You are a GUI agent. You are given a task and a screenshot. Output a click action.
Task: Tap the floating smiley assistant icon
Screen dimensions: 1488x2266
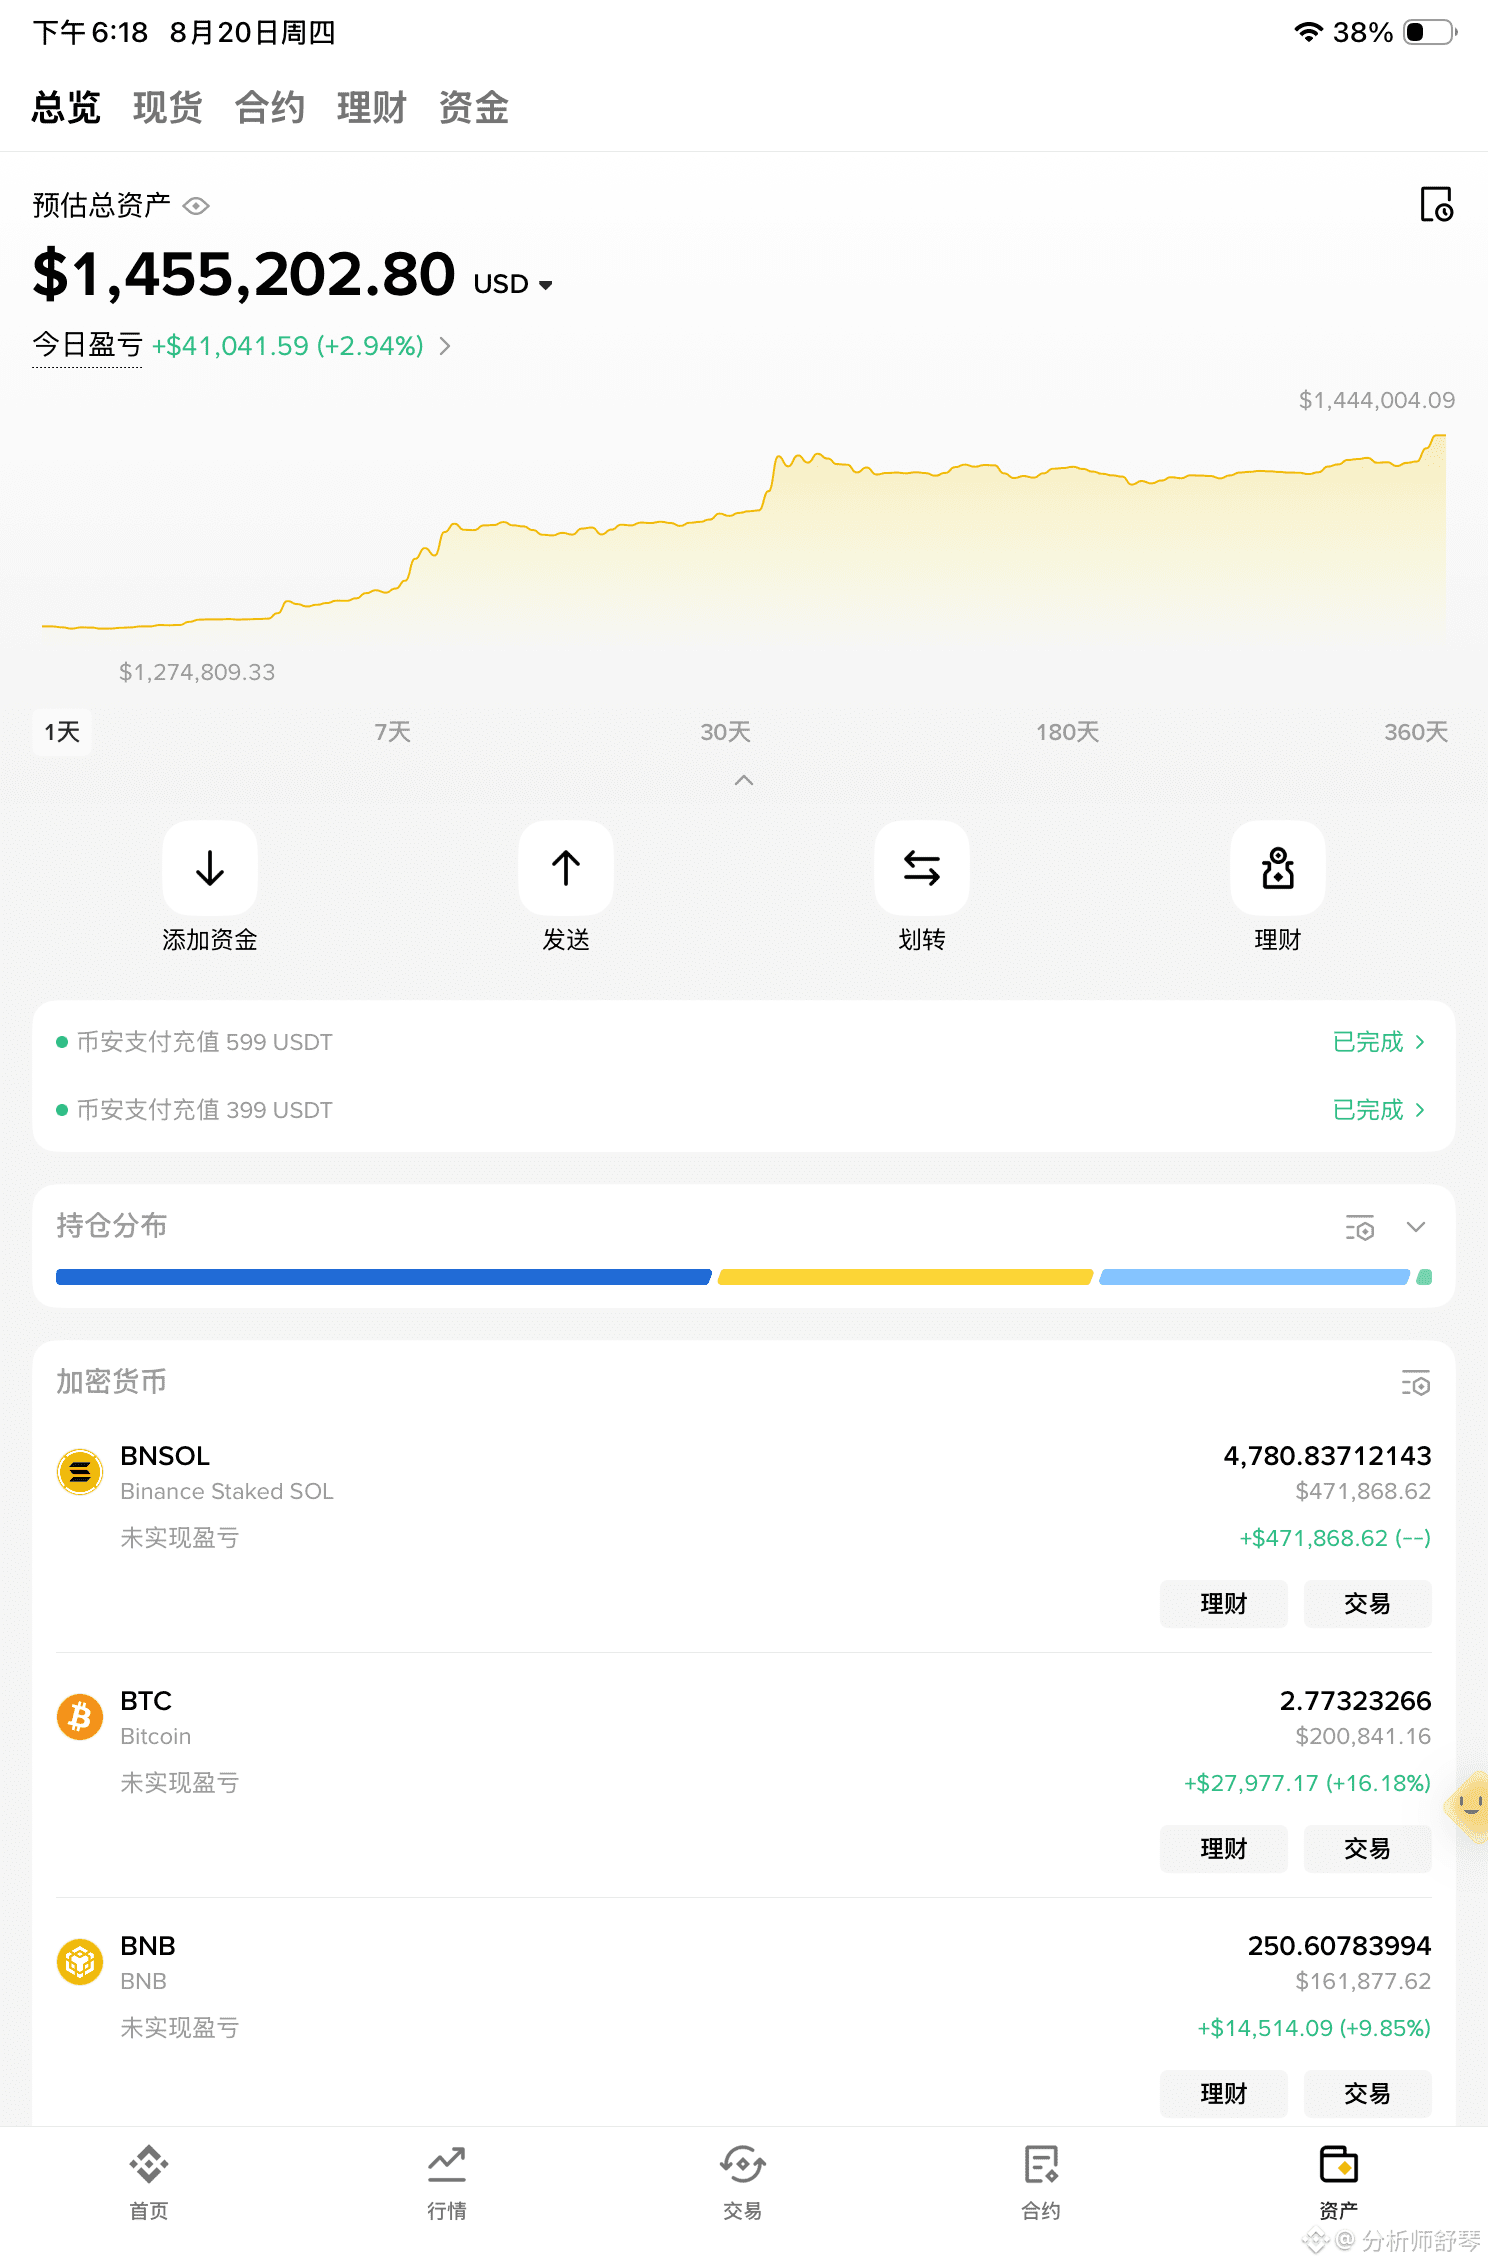[1468, 1806]
